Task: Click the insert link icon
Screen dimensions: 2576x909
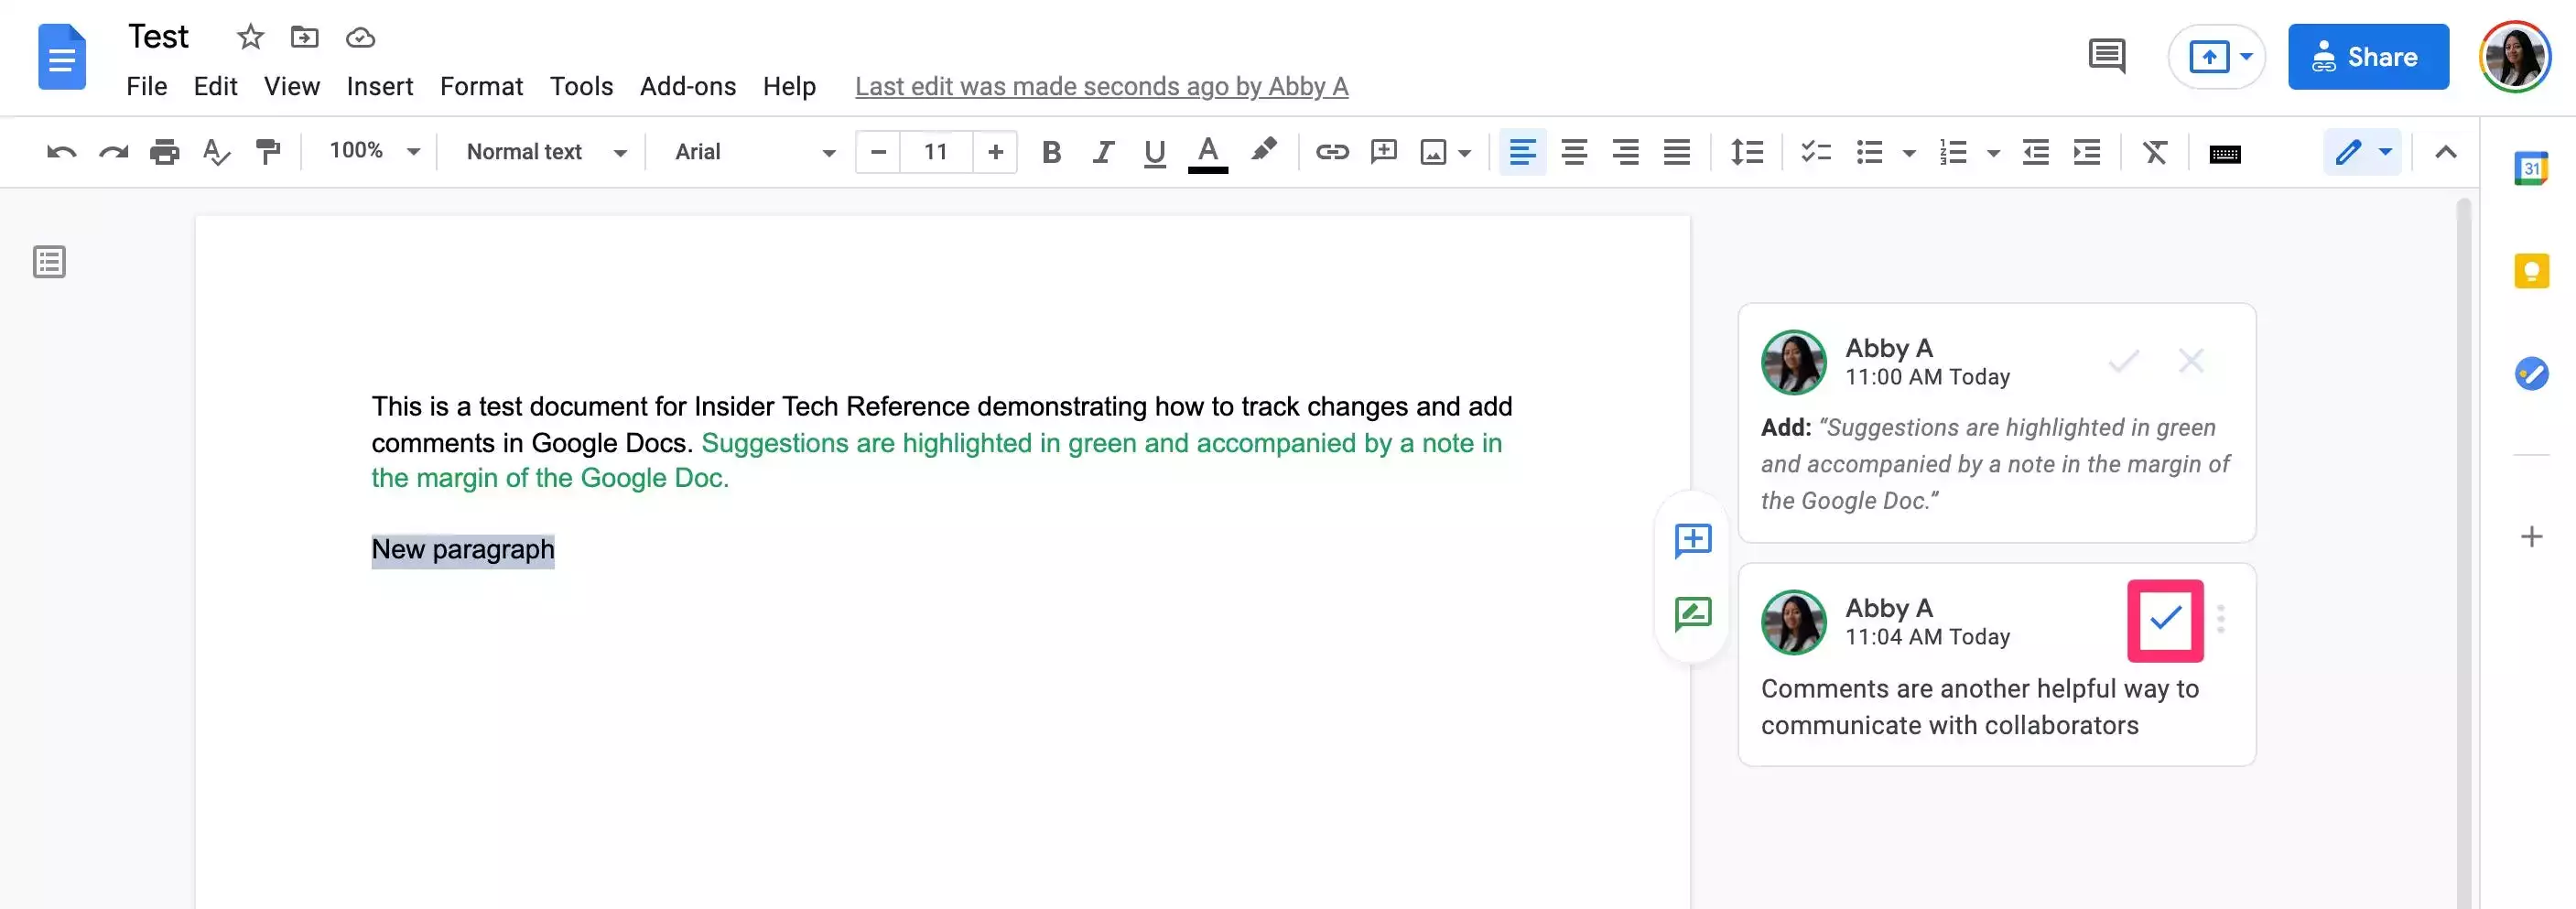Action: pyautogui.click(x=1331, y=152)
